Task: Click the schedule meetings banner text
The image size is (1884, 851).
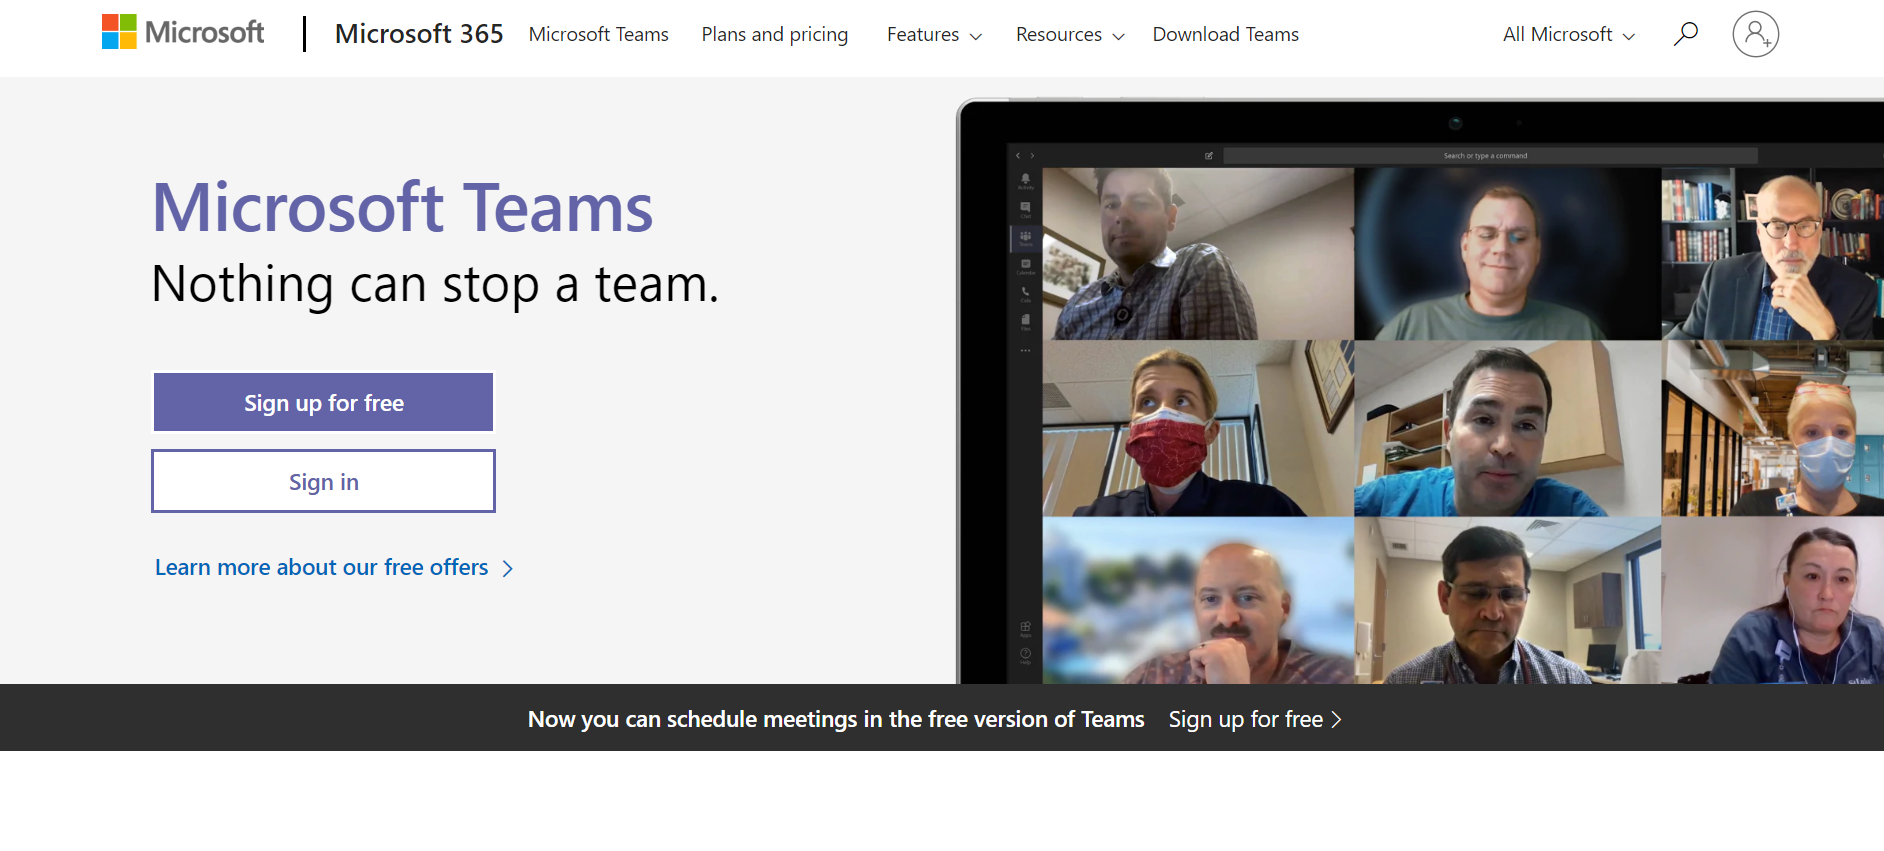Action: (x=836, y=719)
